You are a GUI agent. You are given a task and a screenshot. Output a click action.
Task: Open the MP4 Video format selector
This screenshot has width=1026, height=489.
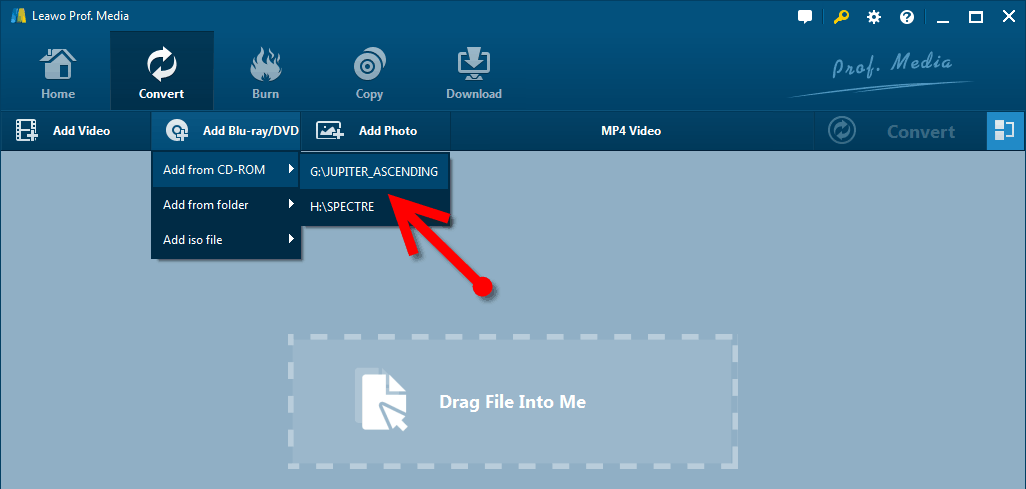[631, 131]
